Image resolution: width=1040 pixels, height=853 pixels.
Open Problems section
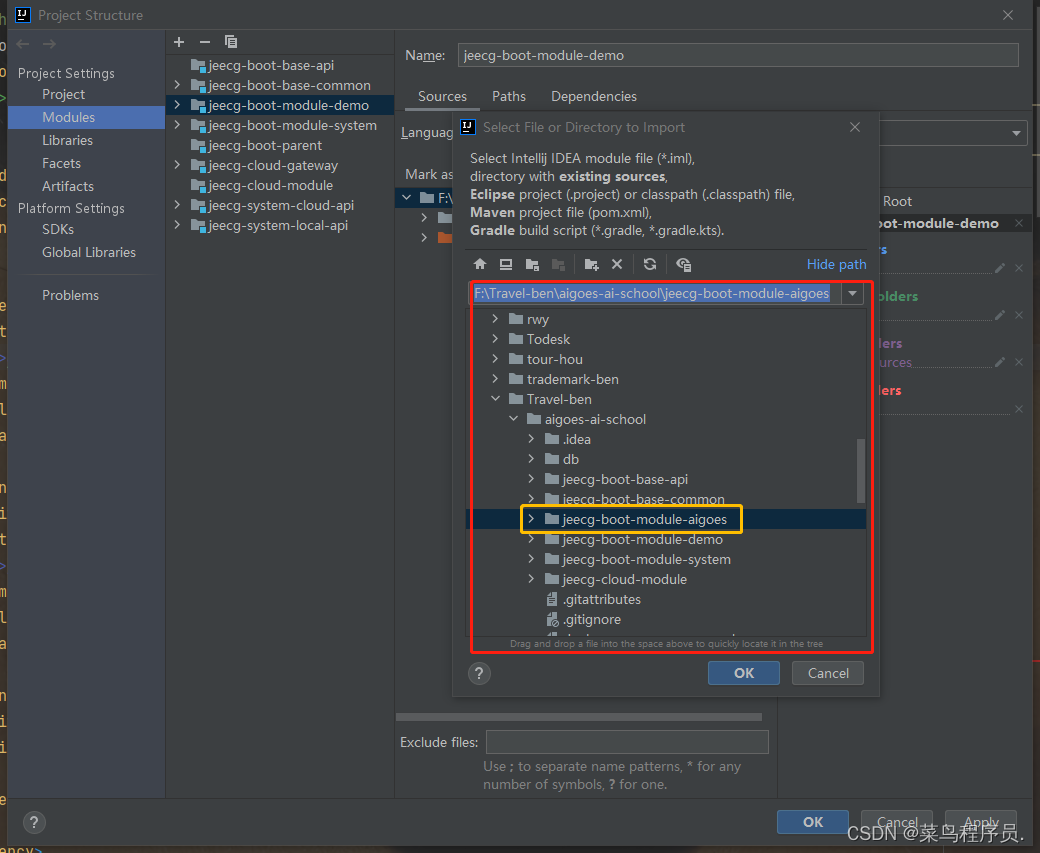point(70,295)
